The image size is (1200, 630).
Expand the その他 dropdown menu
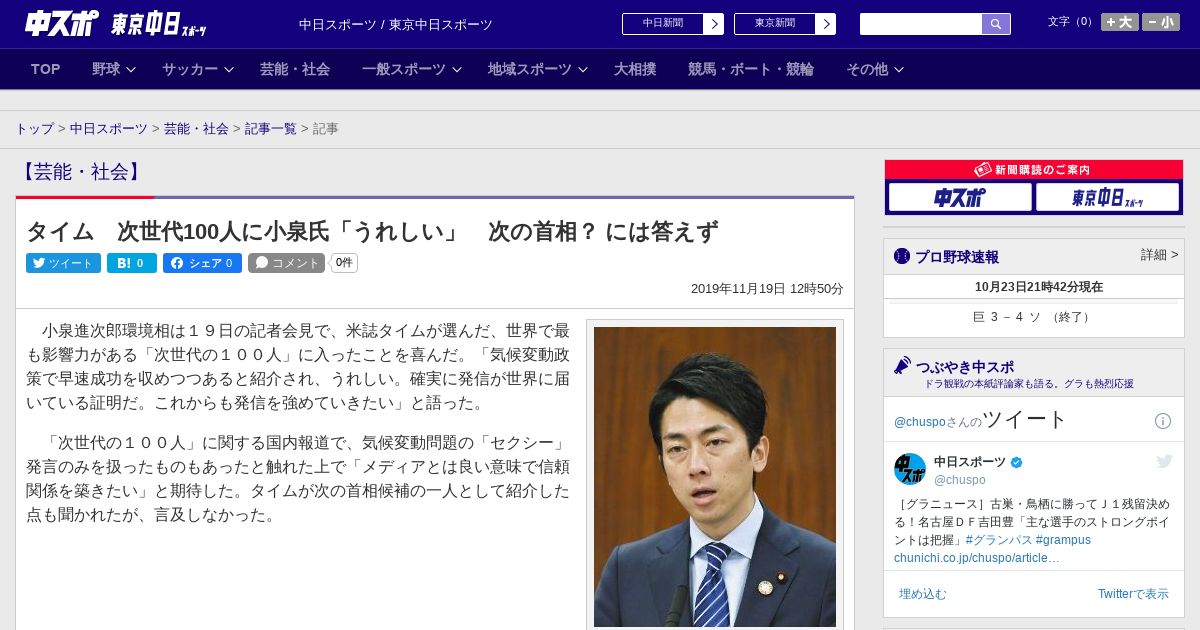[x=874, y=69]
